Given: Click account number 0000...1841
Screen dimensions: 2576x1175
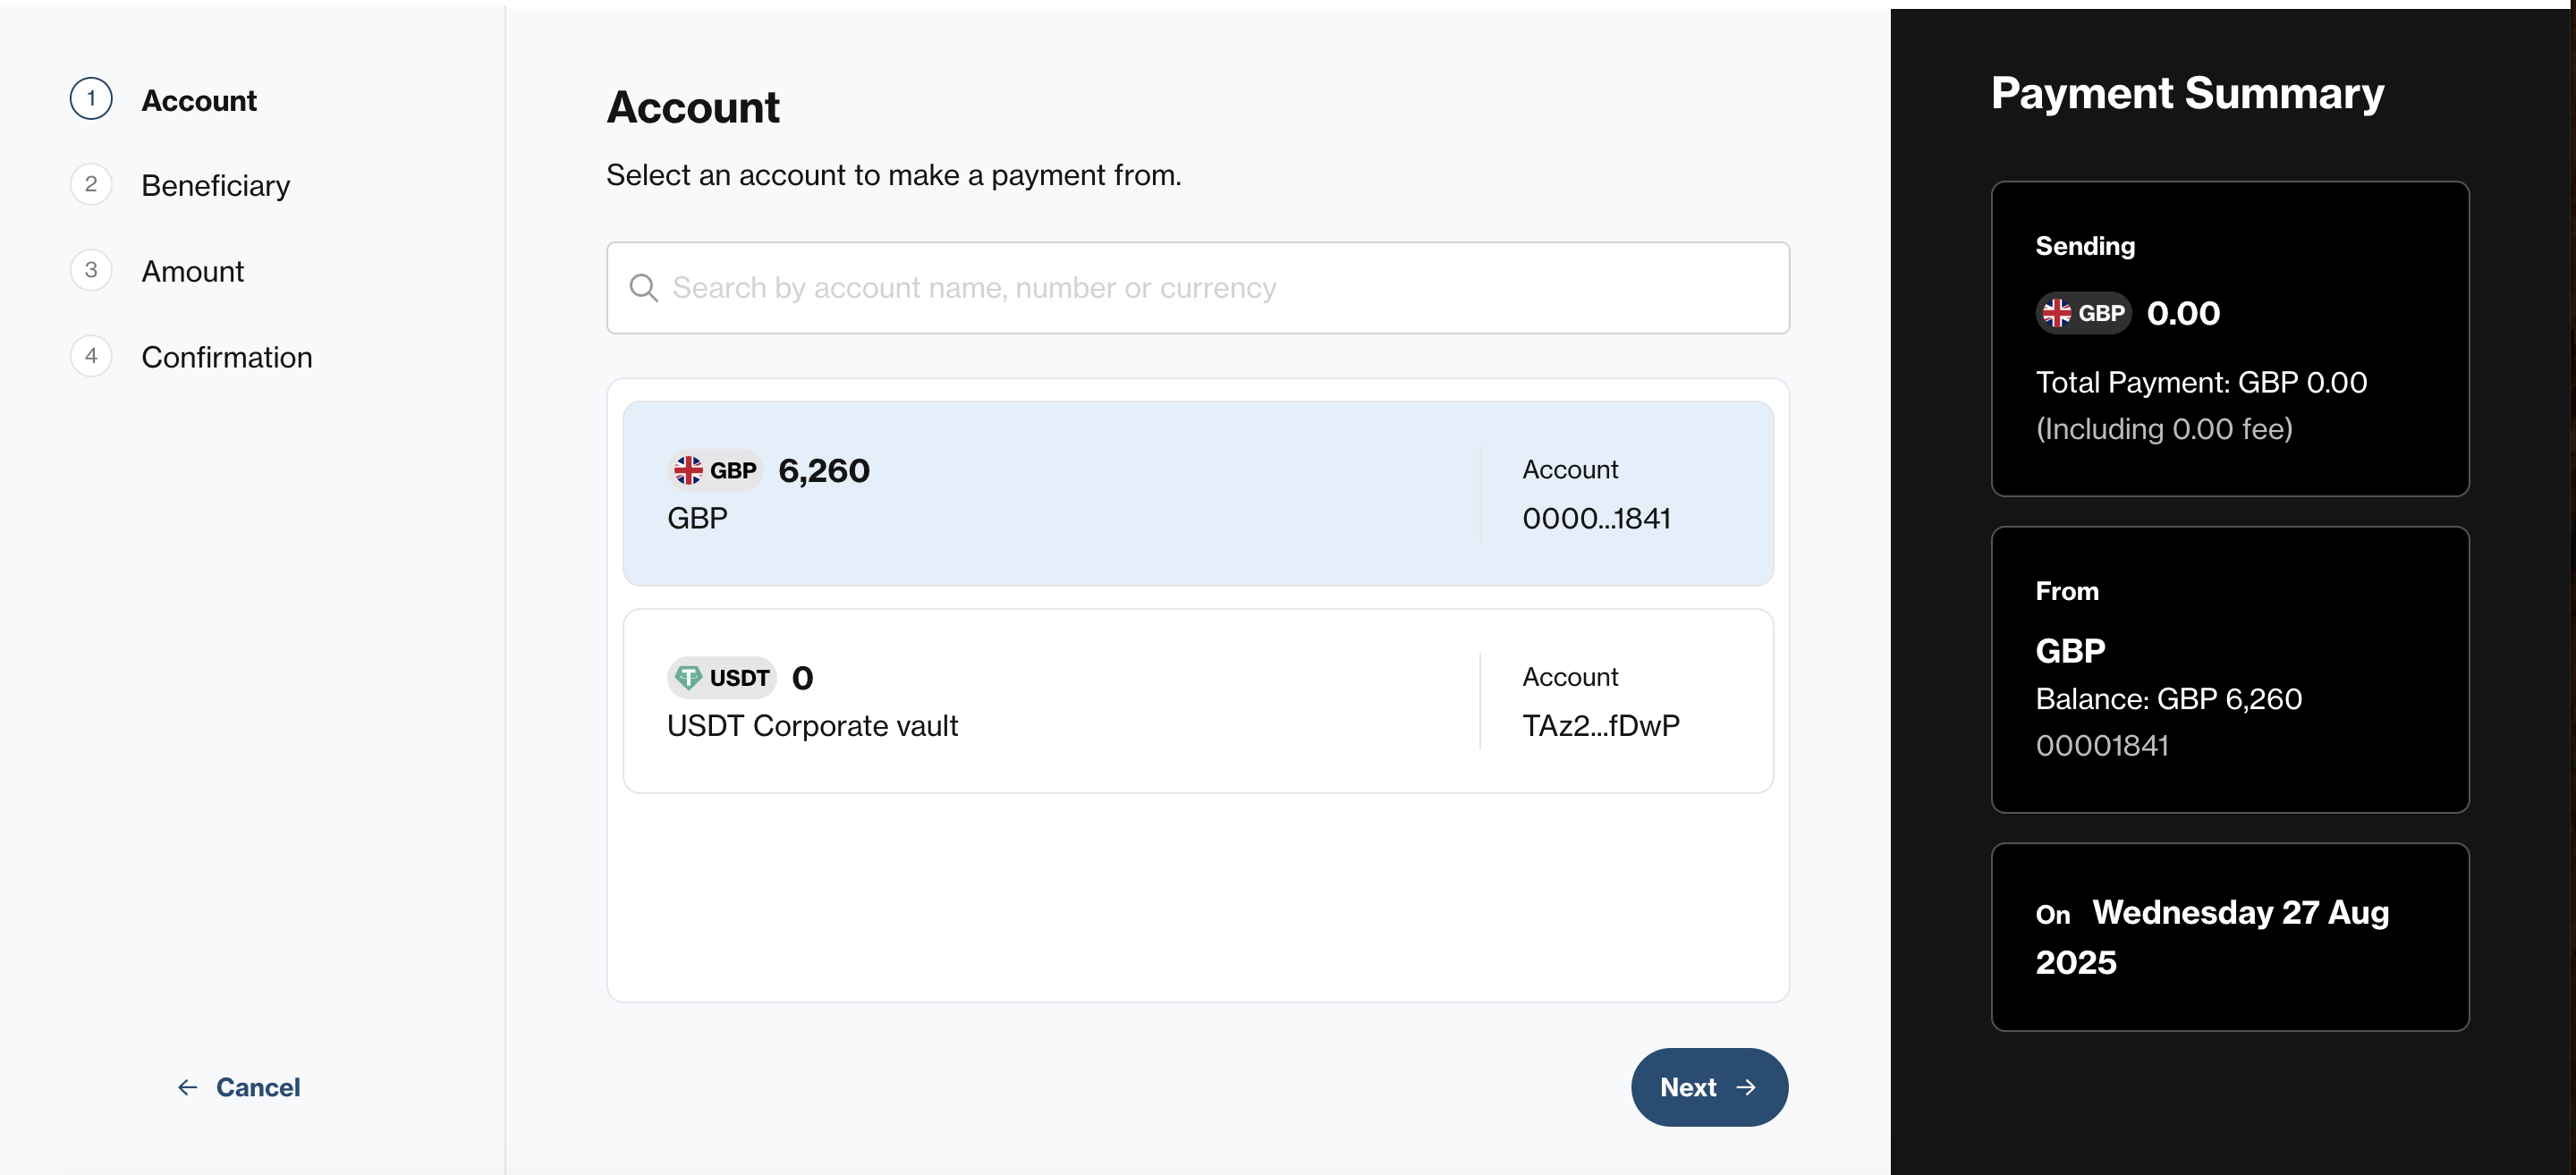Looking at the screenshot, I should 1596,518.
